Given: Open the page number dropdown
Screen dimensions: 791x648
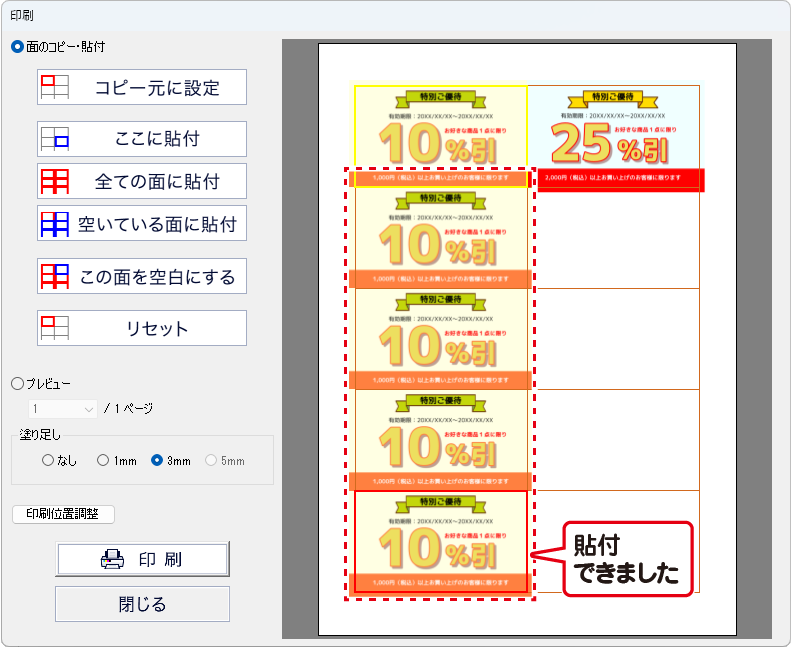Looking at the screenshot, I should pos(63,409).
